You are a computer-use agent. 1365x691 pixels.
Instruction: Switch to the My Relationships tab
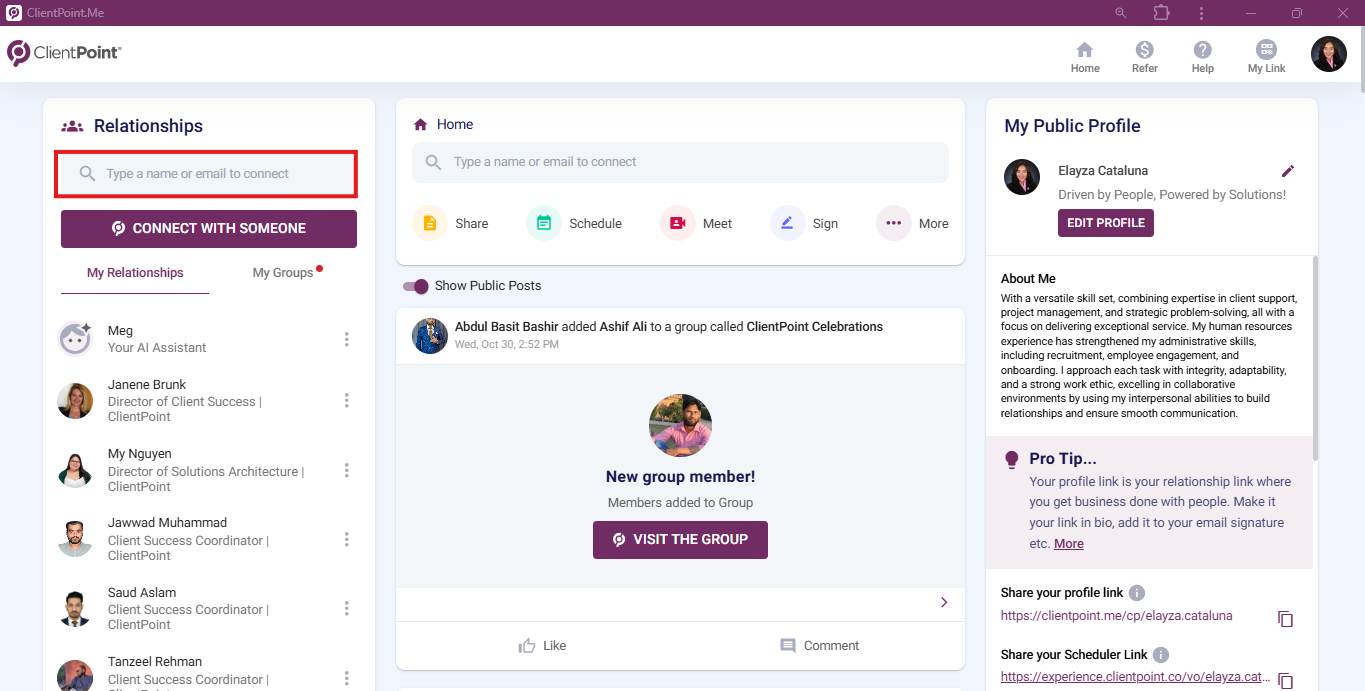coord(135,273)
